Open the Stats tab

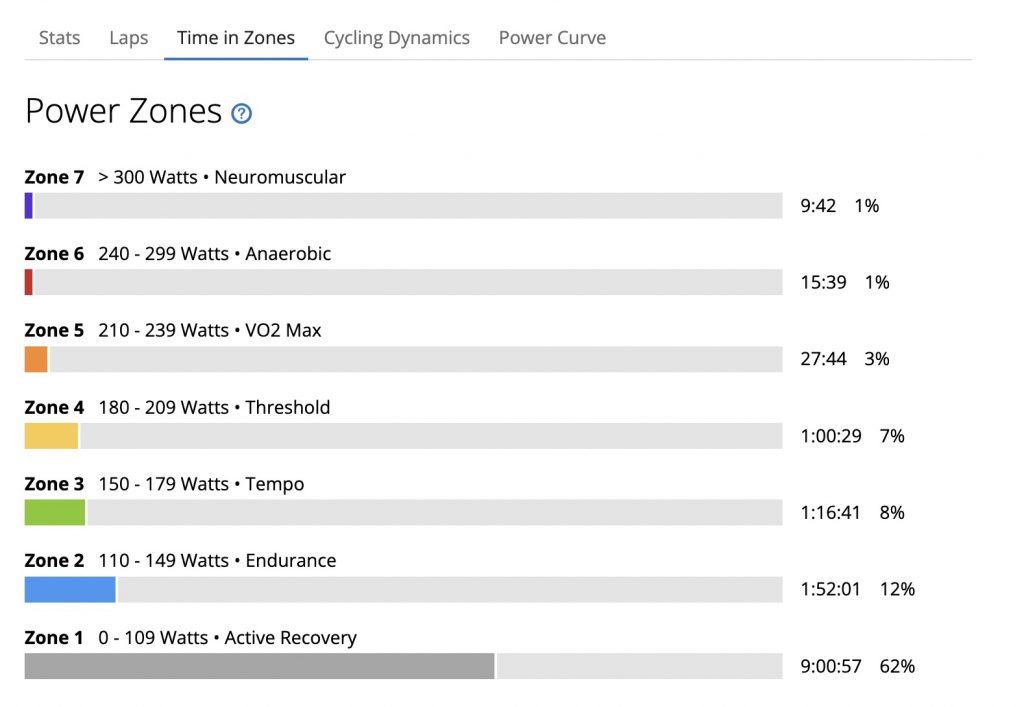click(59, 38)
